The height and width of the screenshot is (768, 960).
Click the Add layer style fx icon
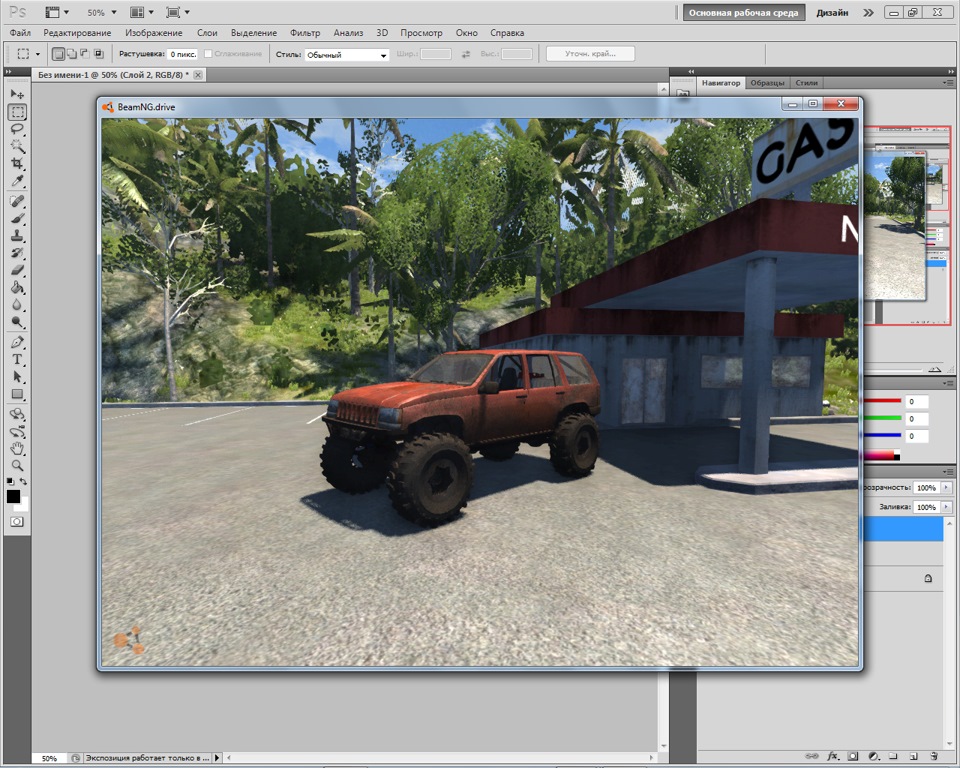point(833,756)
